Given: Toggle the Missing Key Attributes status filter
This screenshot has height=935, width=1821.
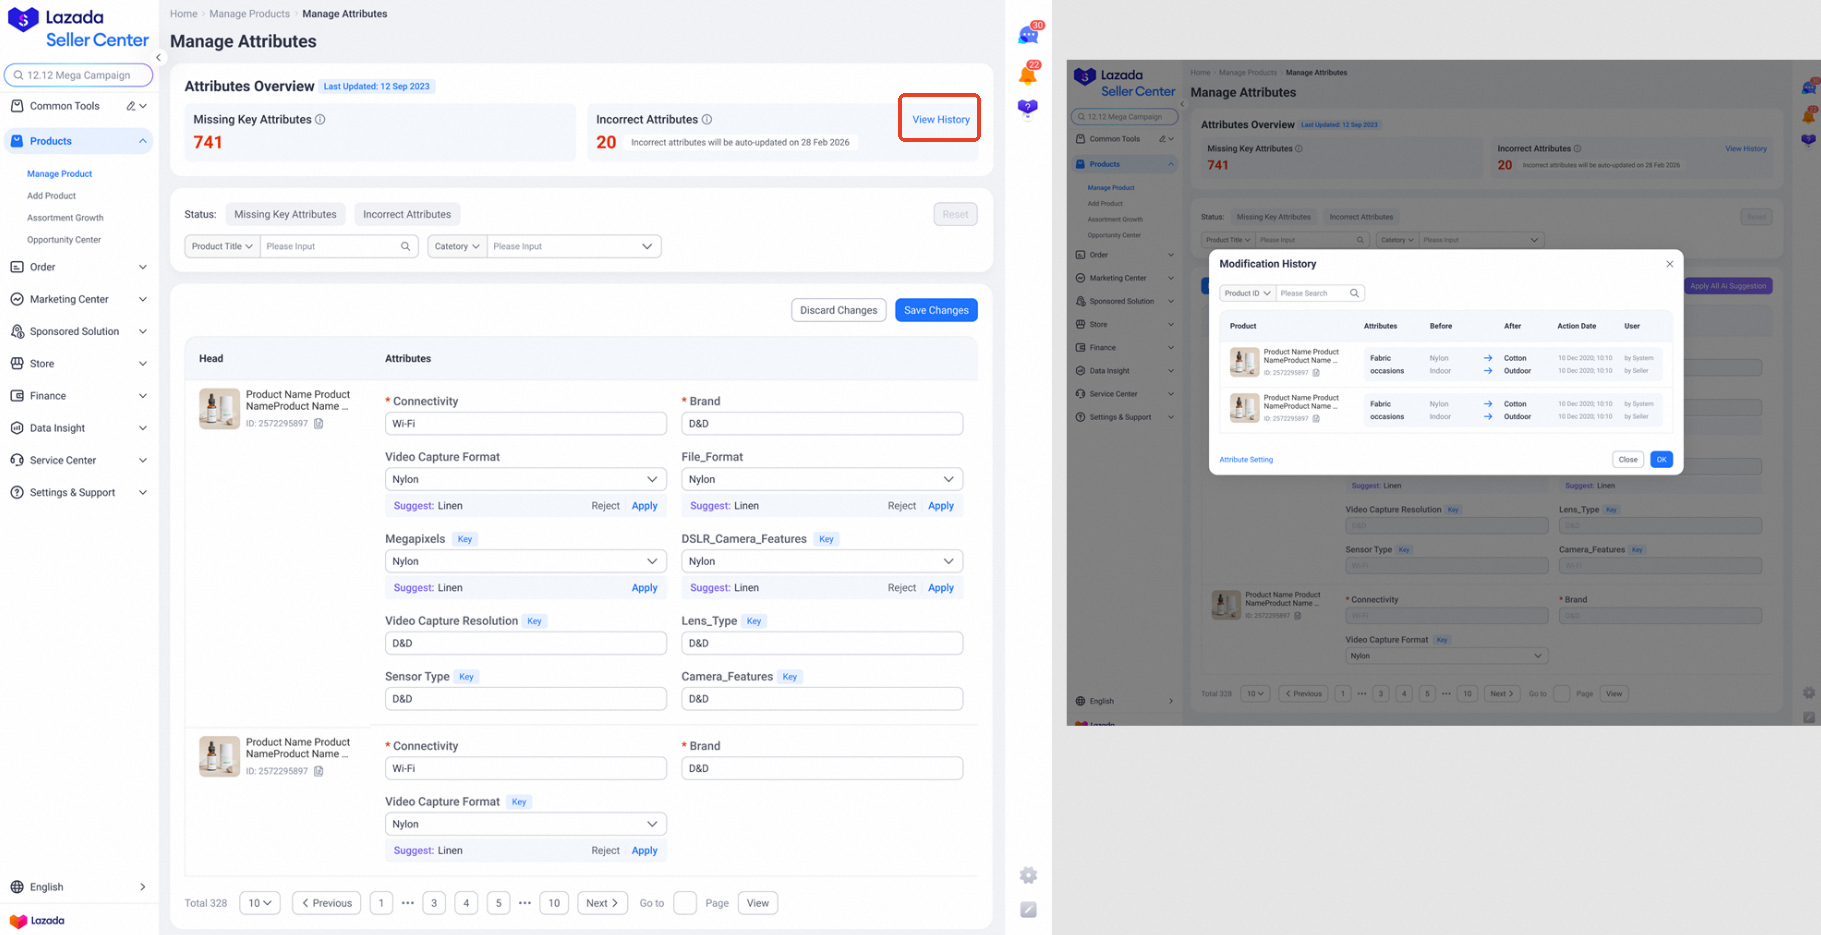Looking at the screenshot, I should (x=285, y=213).
